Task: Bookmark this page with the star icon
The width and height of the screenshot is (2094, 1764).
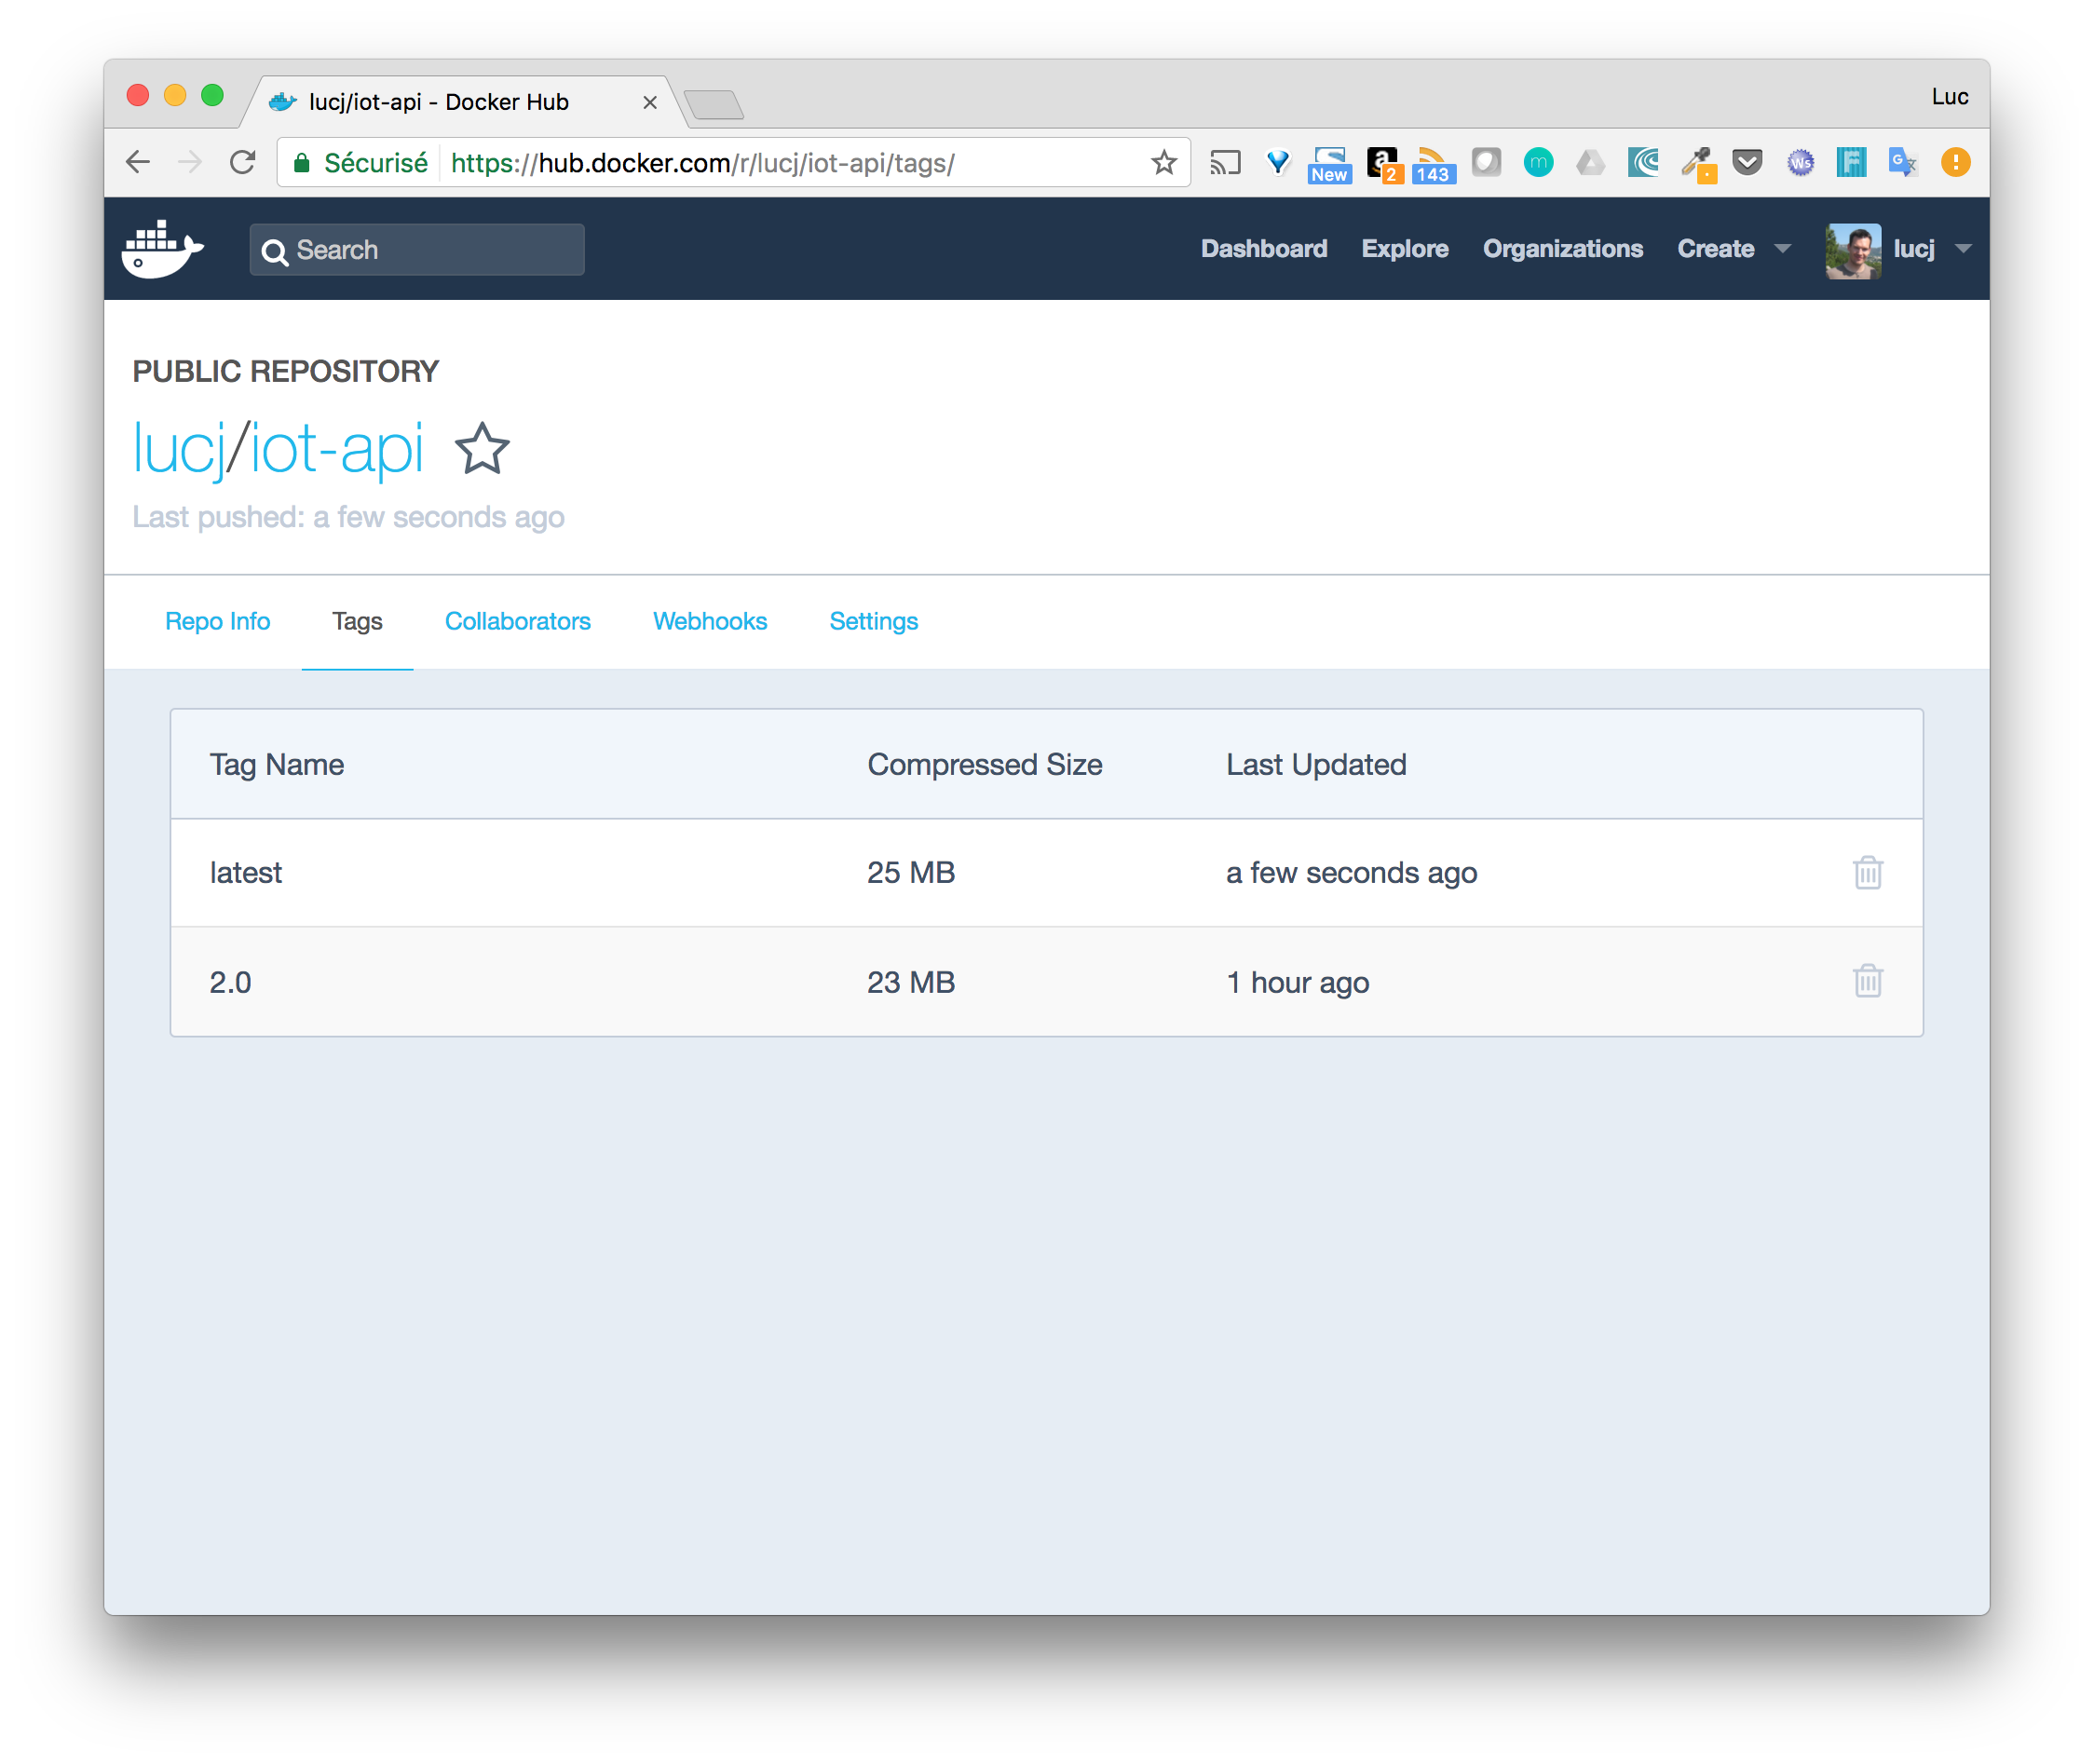Action: [x=1163, y=162]
